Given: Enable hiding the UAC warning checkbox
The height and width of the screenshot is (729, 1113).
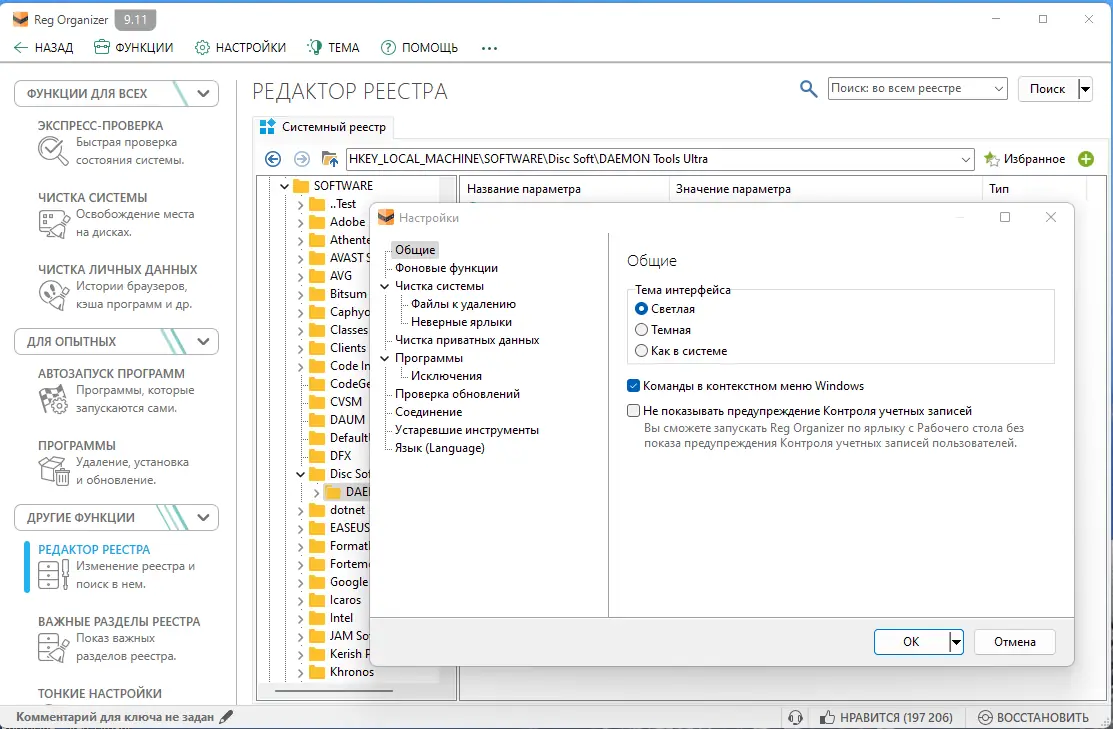Looking at the screenshot, I should coord(631,410).
